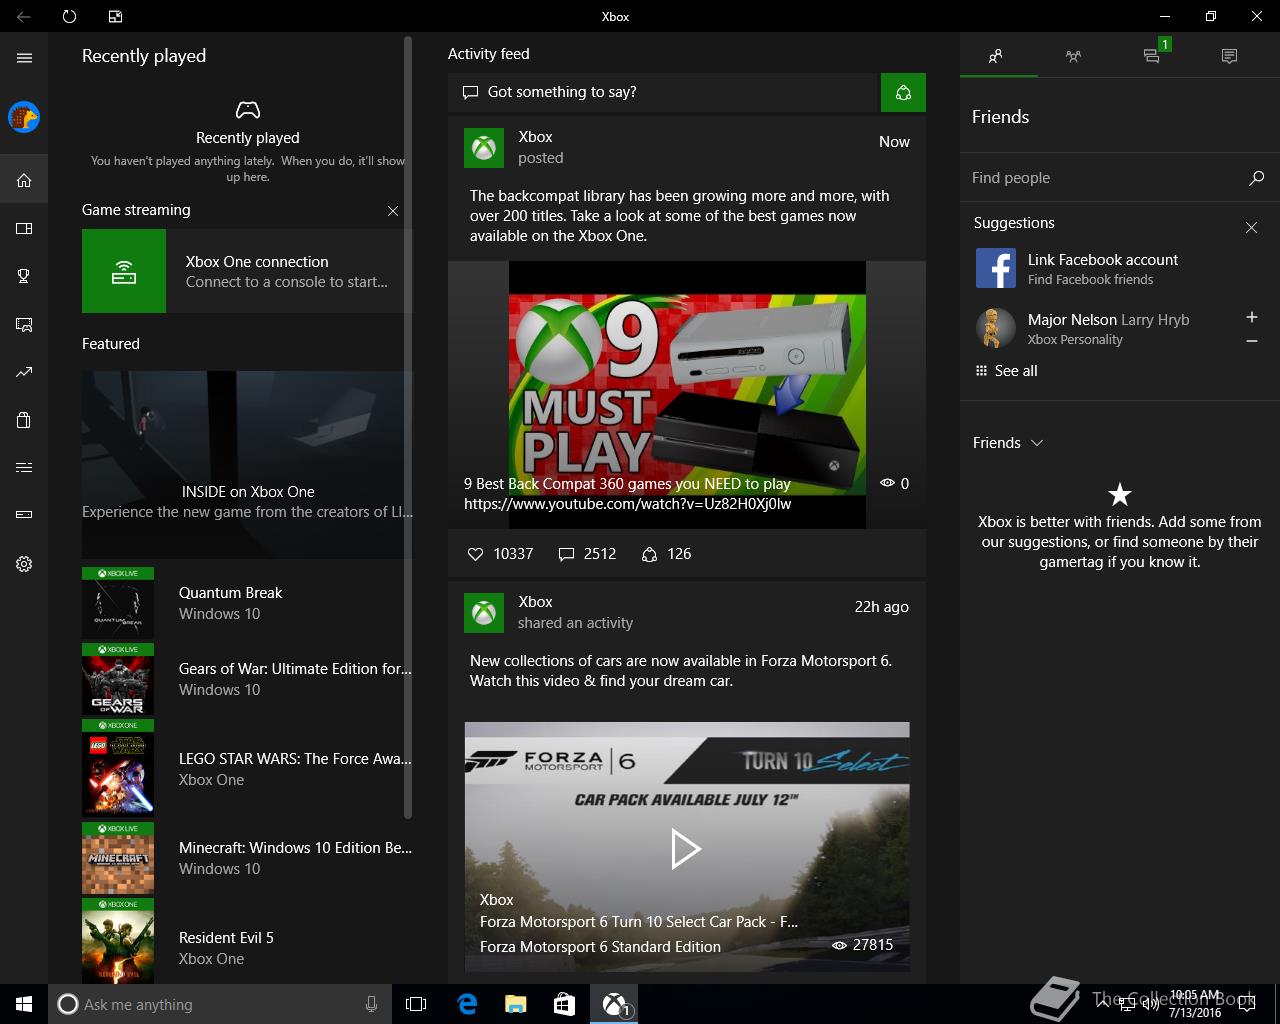Open the Settings gear icon
Screen dimensions: 1280x1024
[x=24, y=564]
